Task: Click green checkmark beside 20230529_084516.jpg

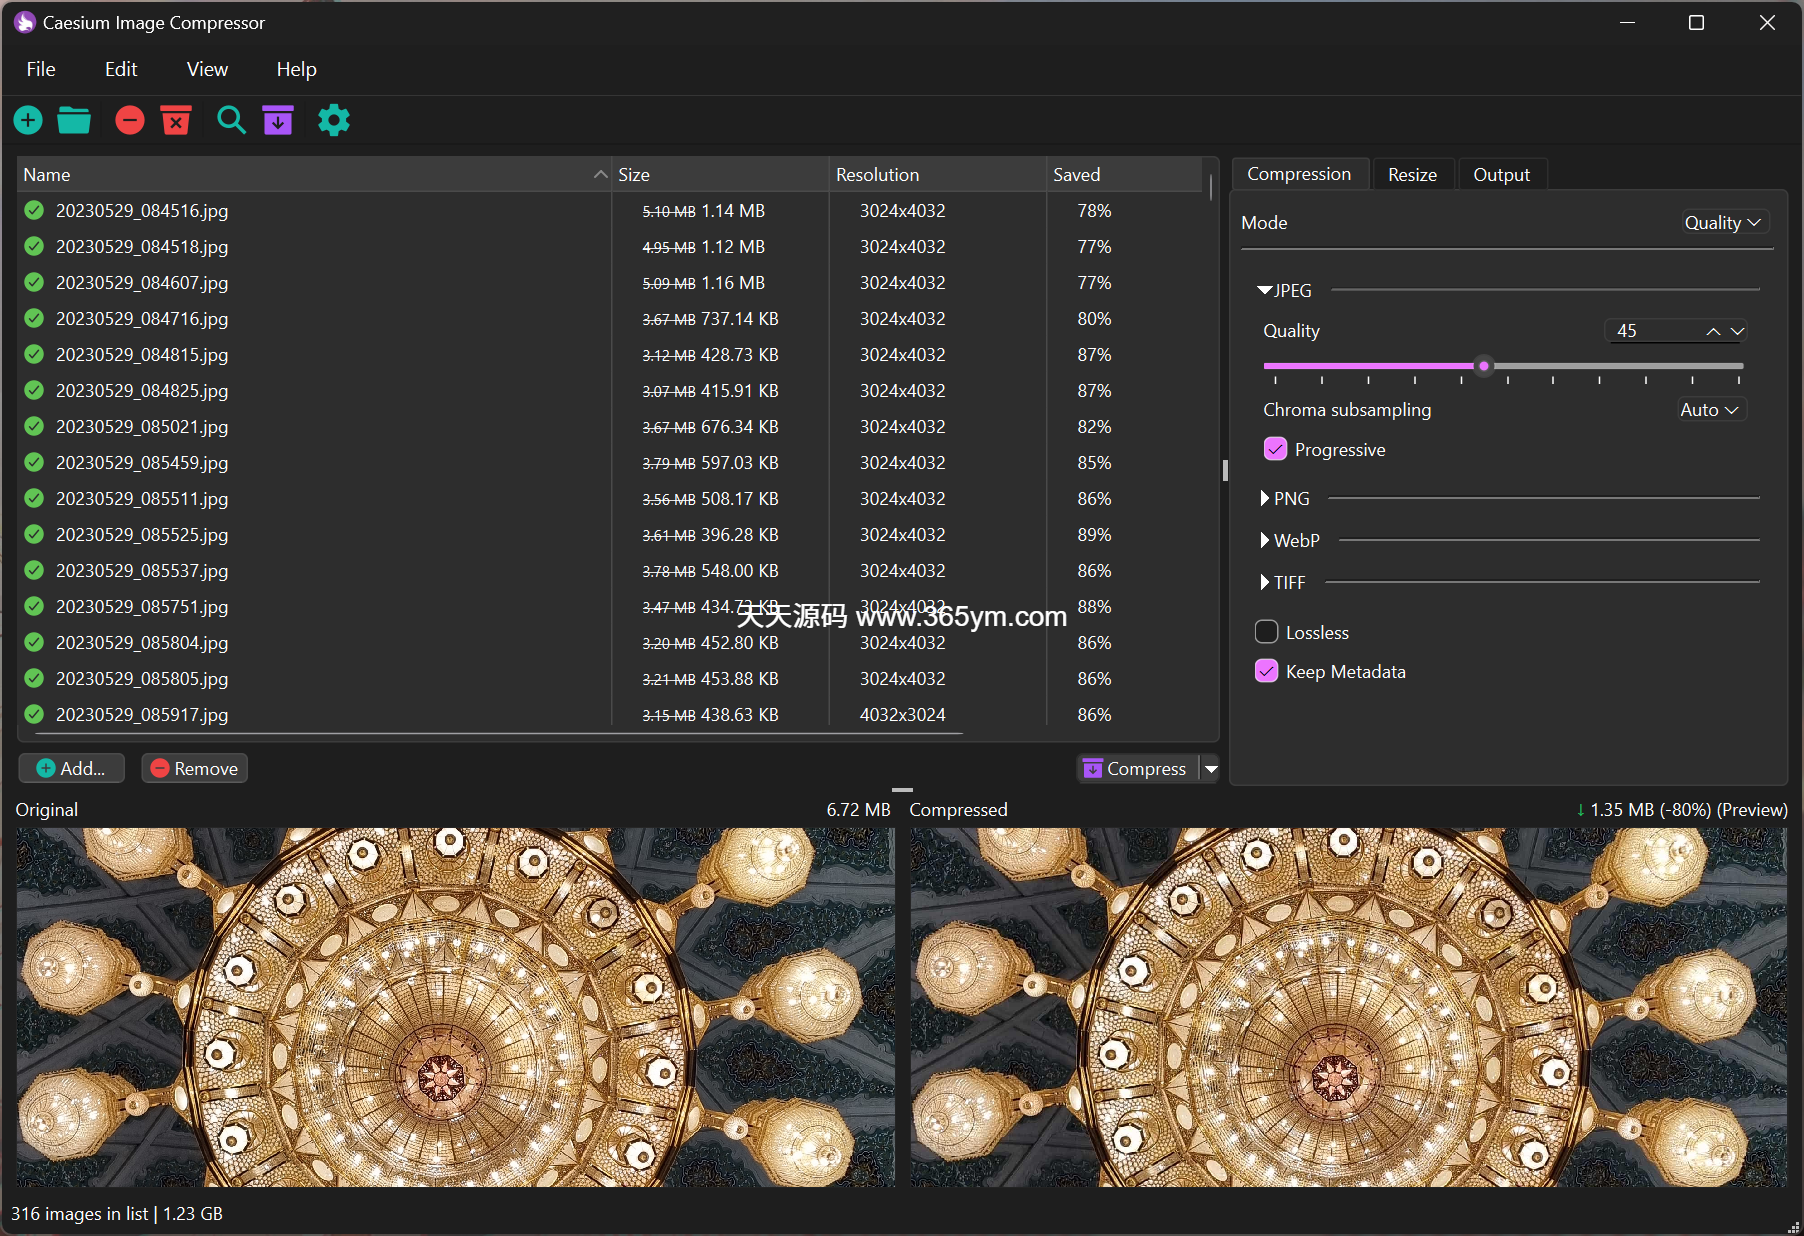Action: (x=34, y=211)
